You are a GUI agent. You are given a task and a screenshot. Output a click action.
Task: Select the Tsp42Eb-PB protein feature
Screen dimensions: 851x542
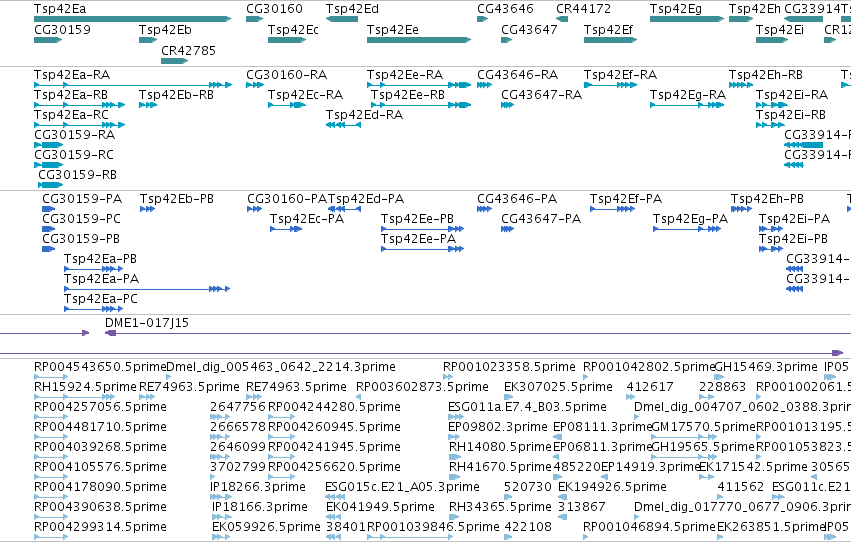pyautogui.click(x=148, y=209)
